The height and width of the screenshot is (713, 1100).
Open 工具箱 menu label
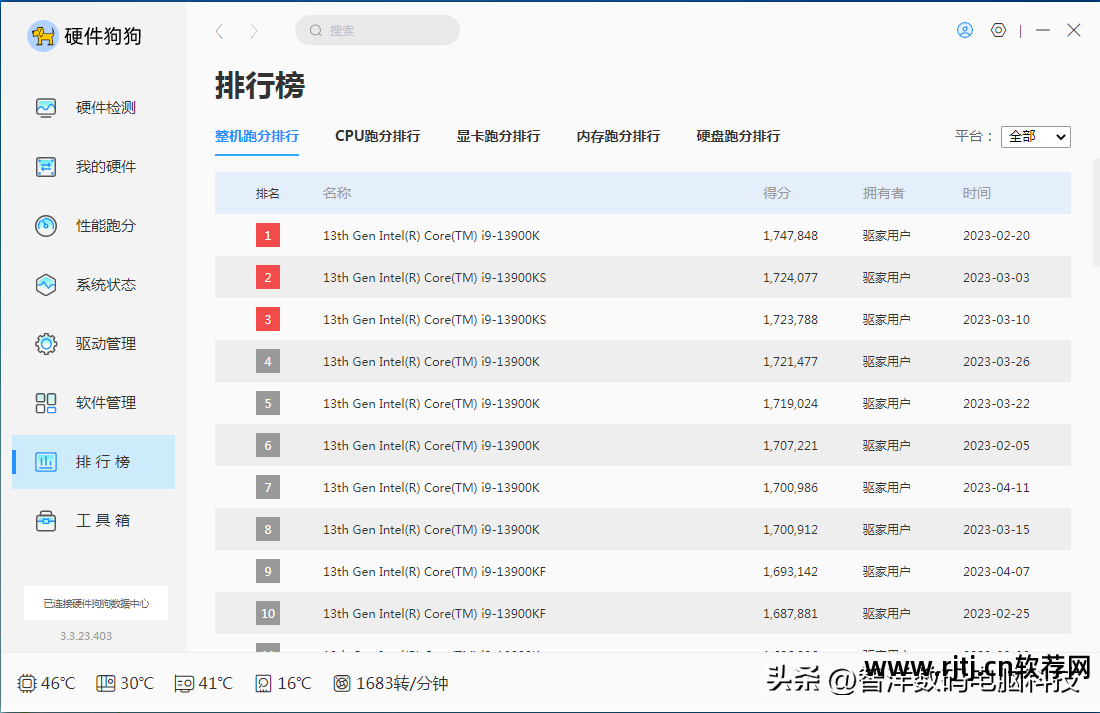(x=103, y=520)
